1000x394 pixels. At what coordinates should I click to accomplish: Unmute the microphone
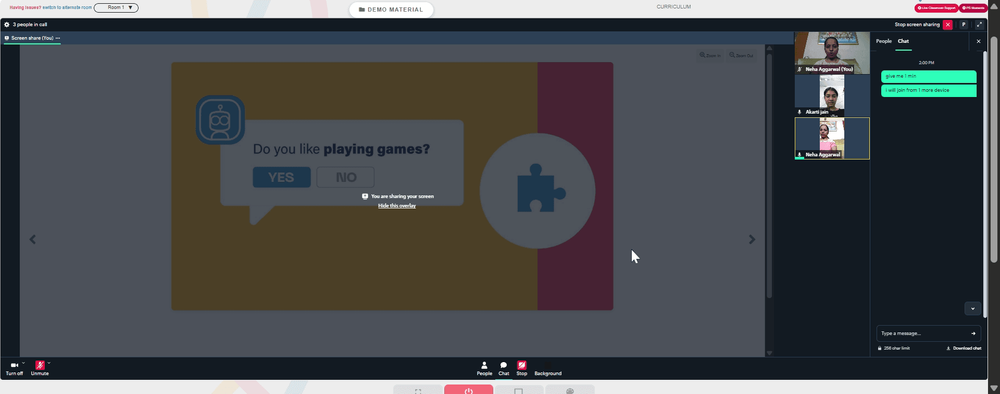(40, 365)
